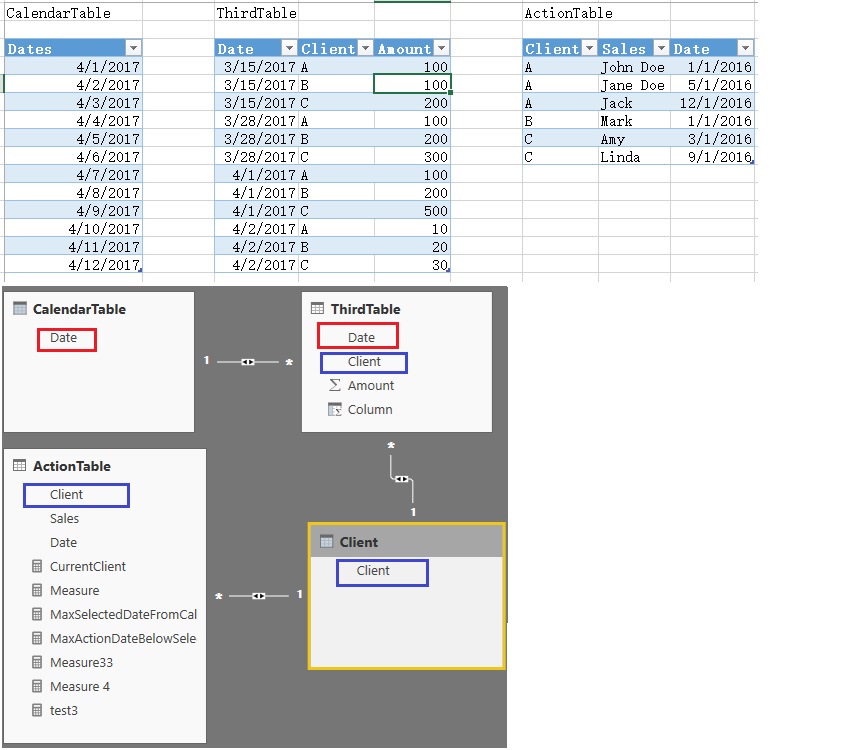The image size is (866, 750).
Task: Click the measure icon beside MaxActionDateBelowSele
Action: 37,638
